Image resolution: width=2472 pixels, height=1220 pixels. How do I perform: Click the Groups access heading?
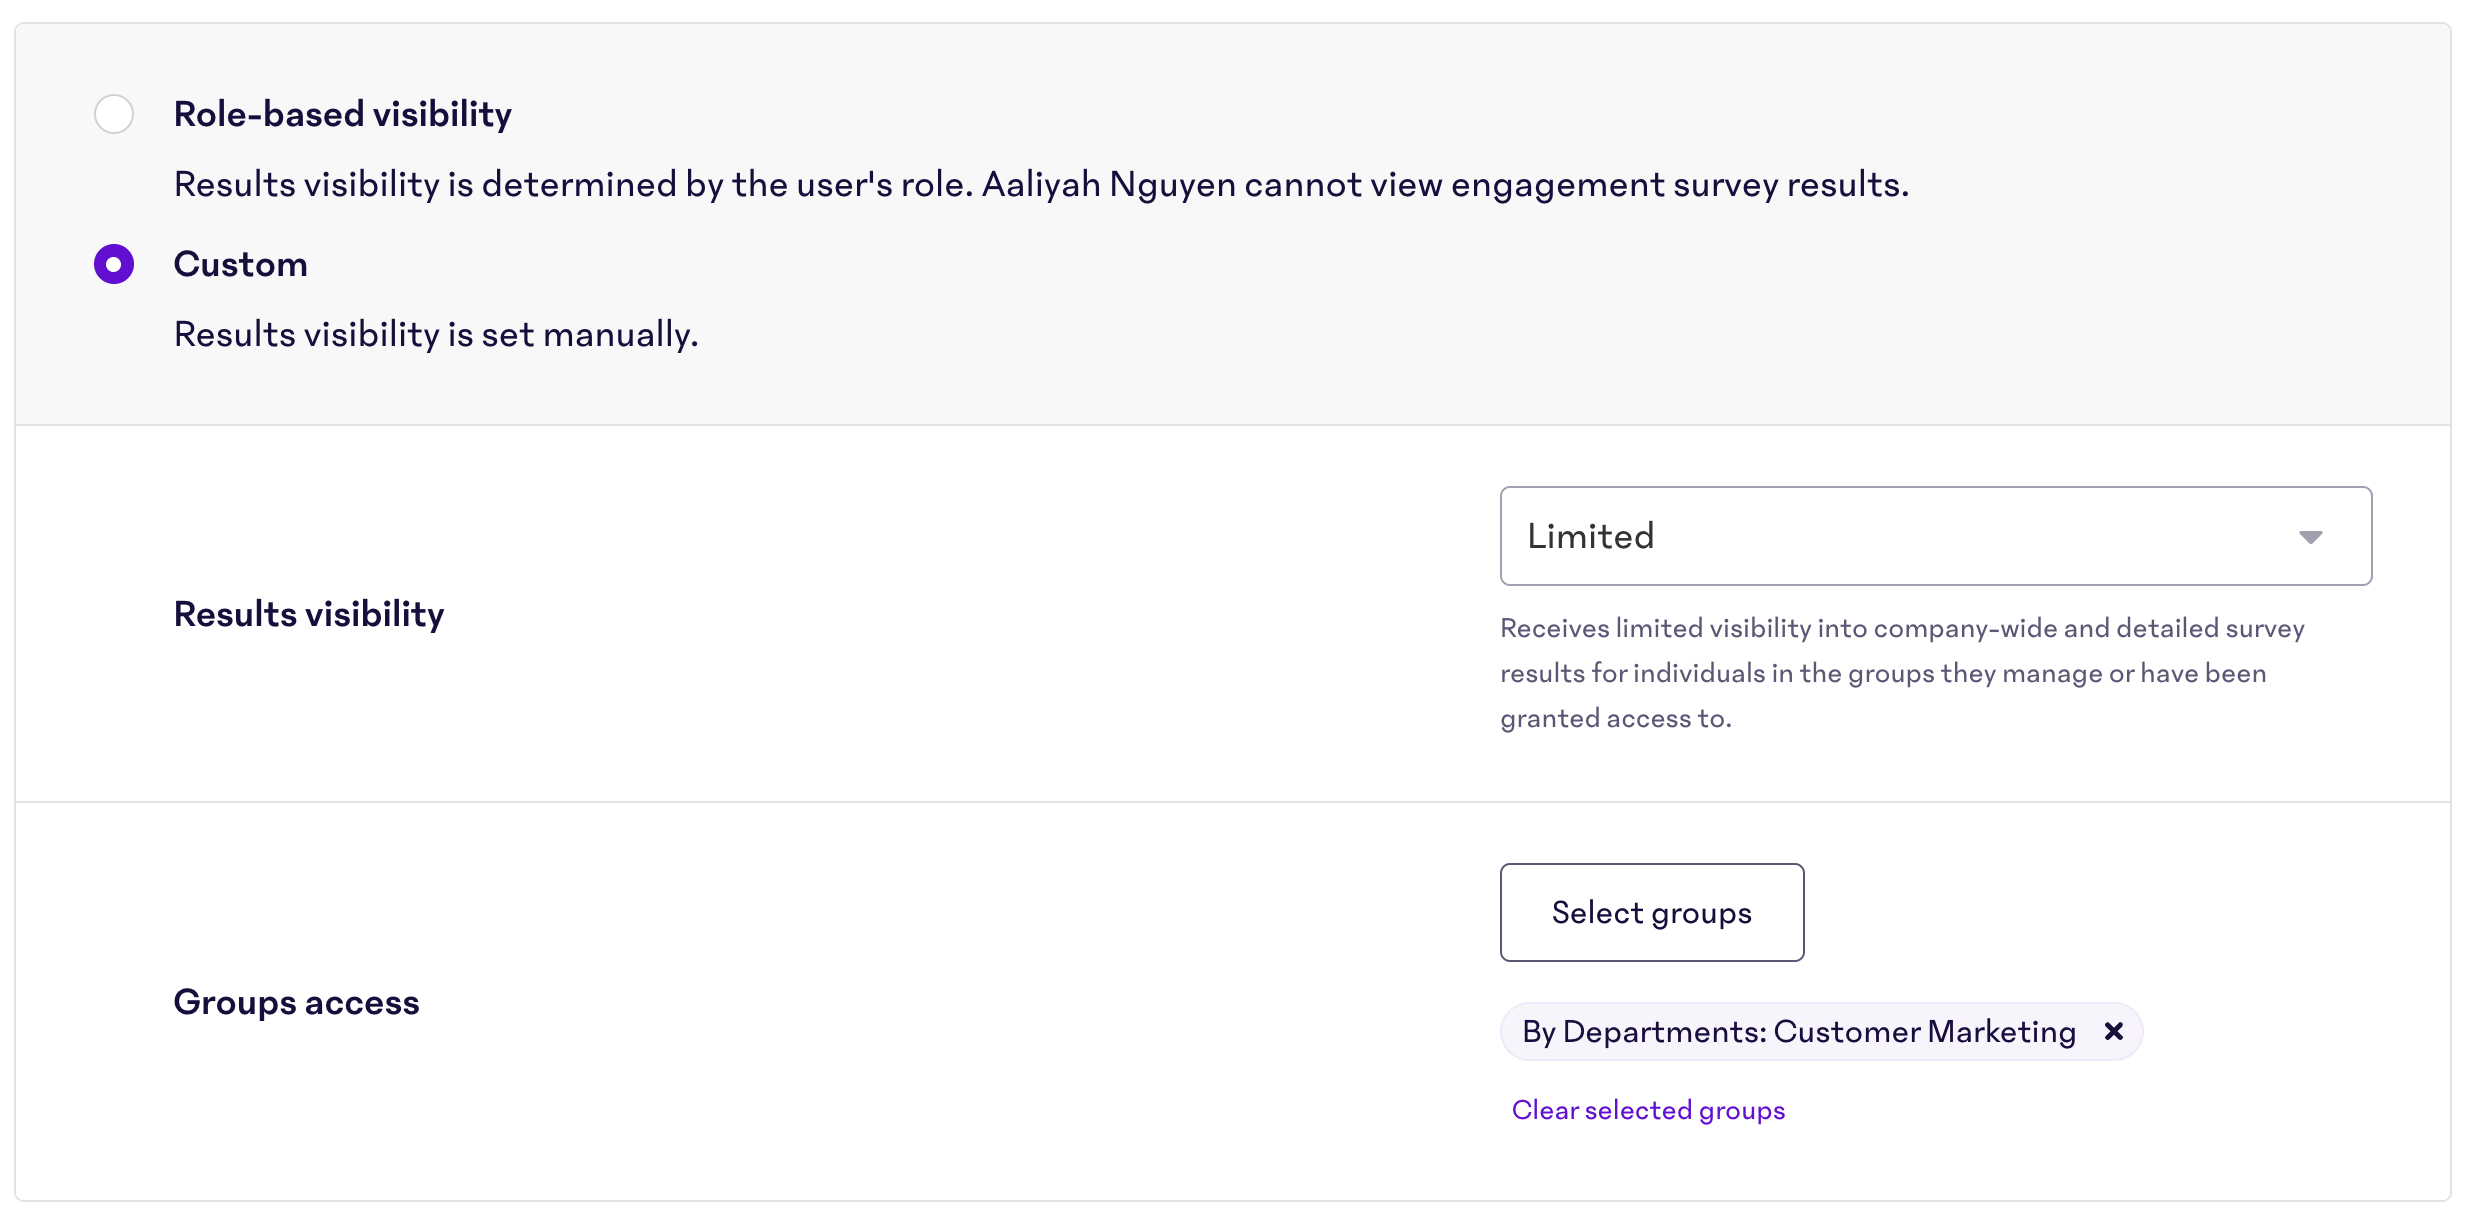coord(297,1002)
